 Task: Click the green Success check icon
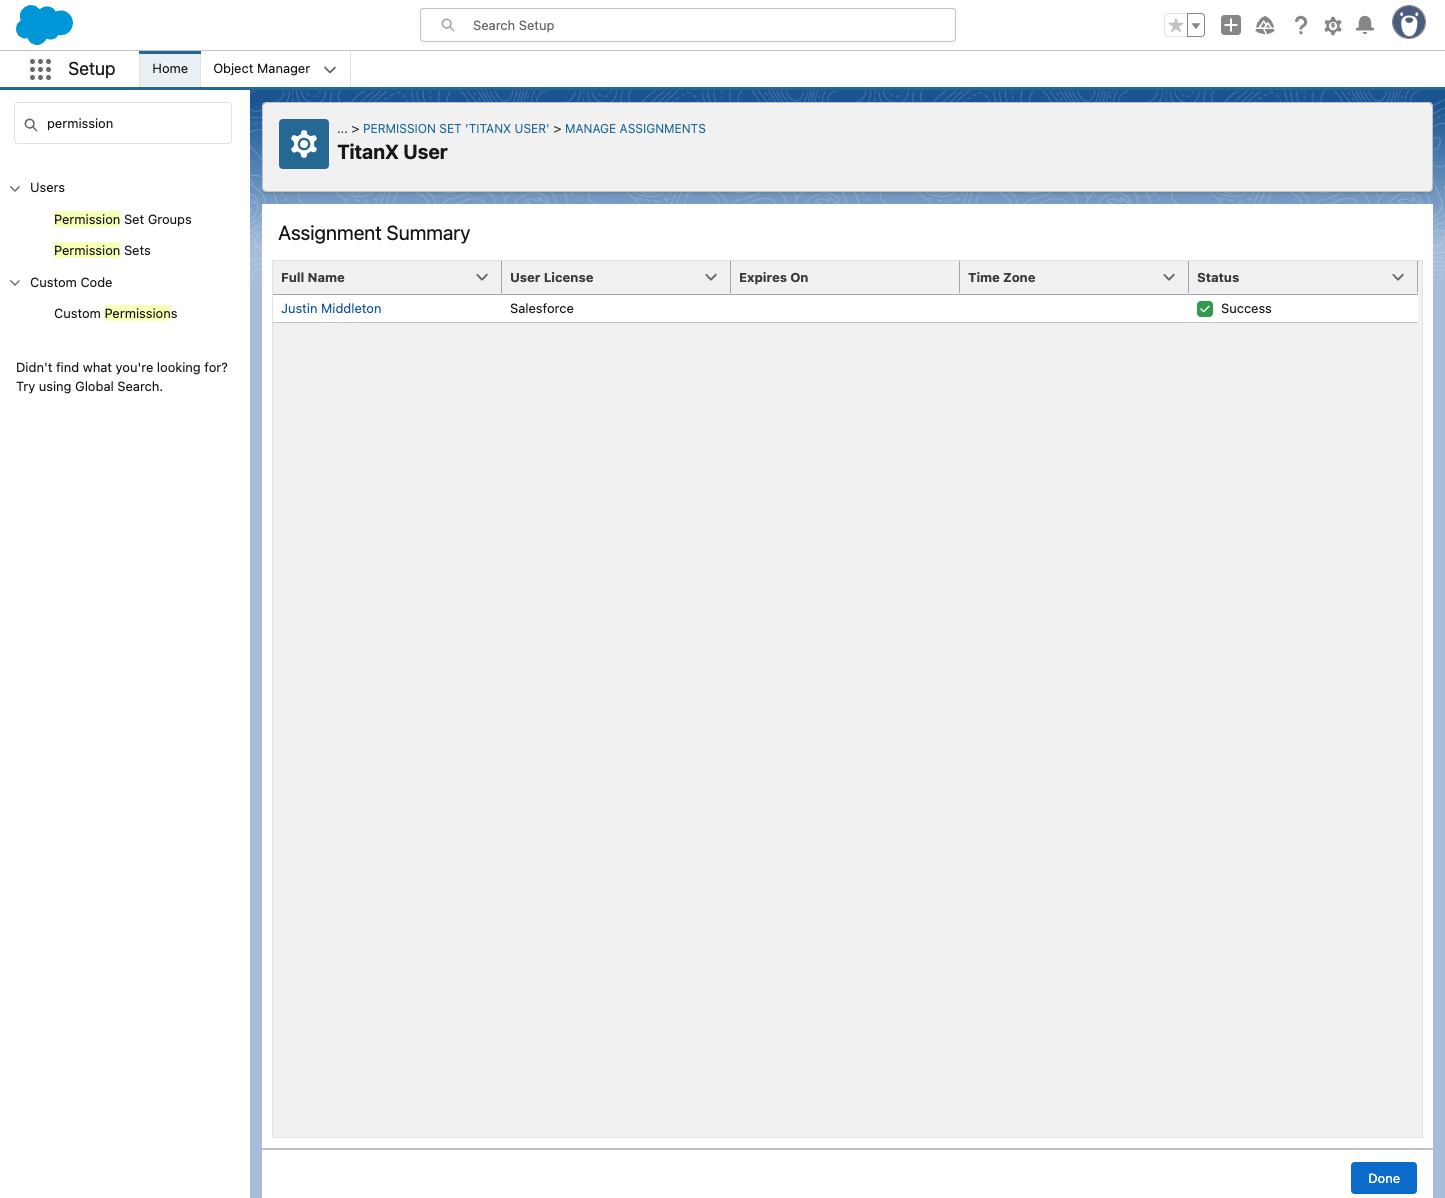tap(1205, 309)
